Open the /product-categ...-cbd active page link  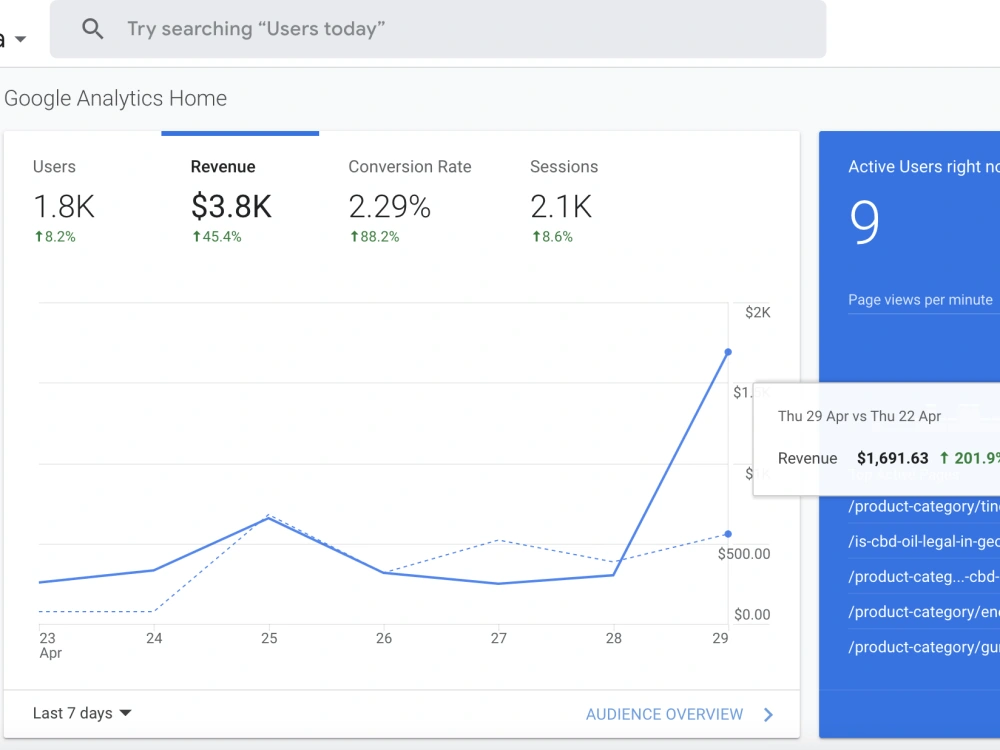coord(923,577)
